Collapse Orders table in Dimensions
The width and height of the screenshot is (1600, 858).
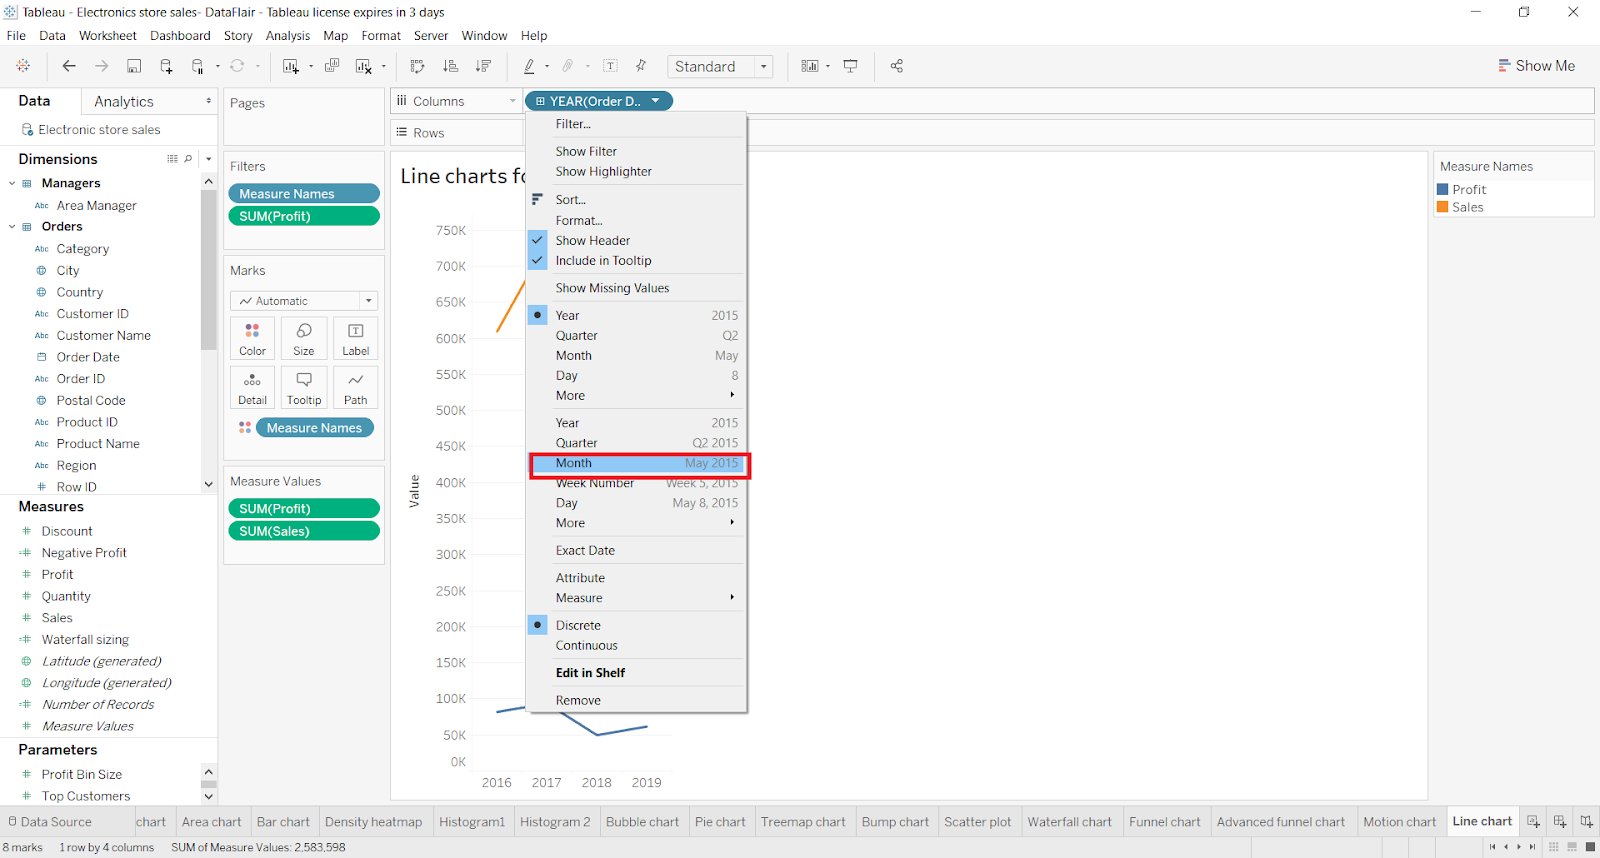click(x=12, y=226)
